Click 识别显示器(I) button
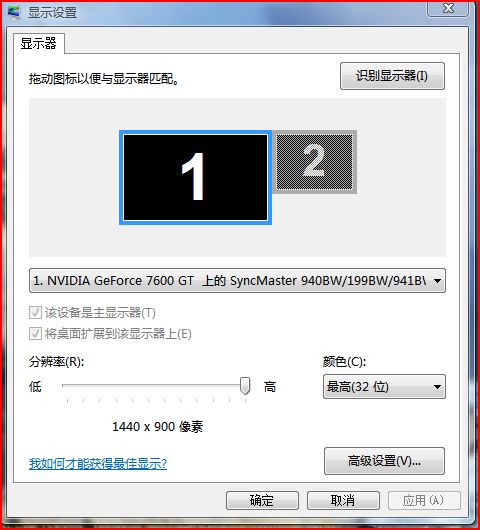The width and height of the screenshot is (480, 530). point(392,76)
